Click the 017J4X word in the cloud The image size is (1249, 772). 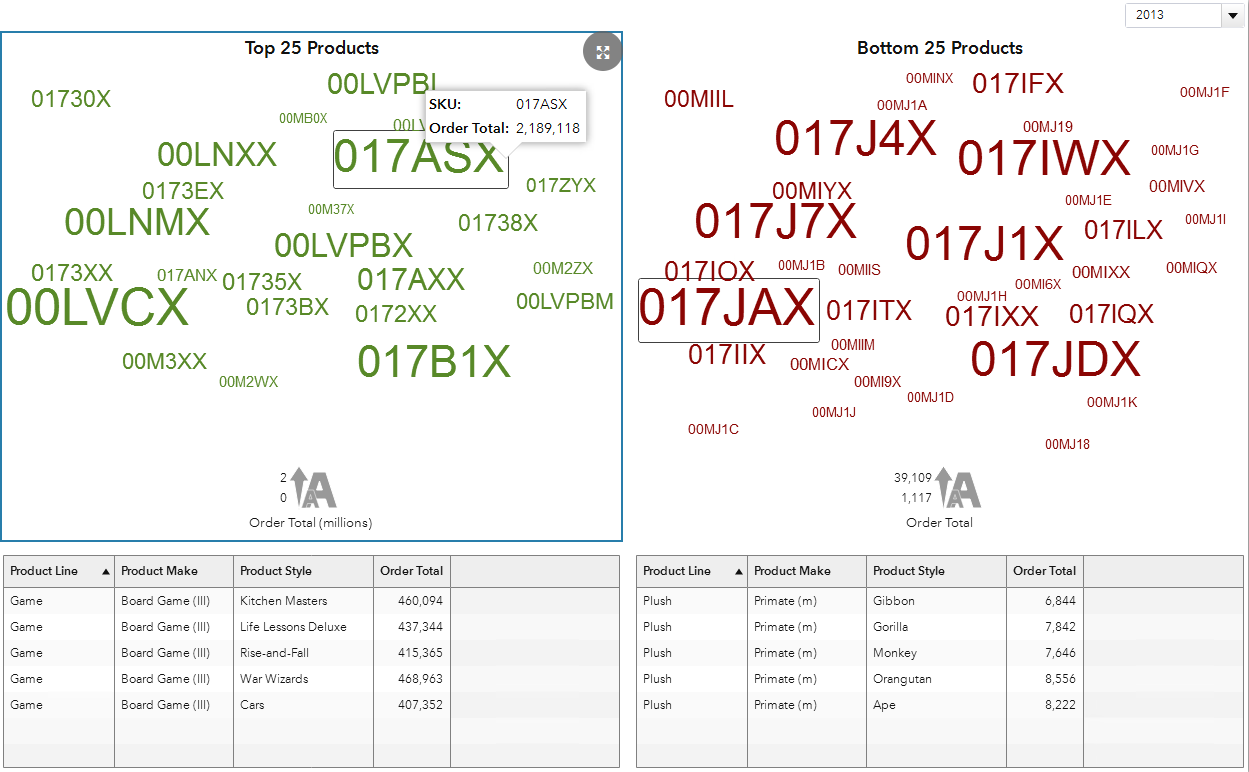point(855,139)
